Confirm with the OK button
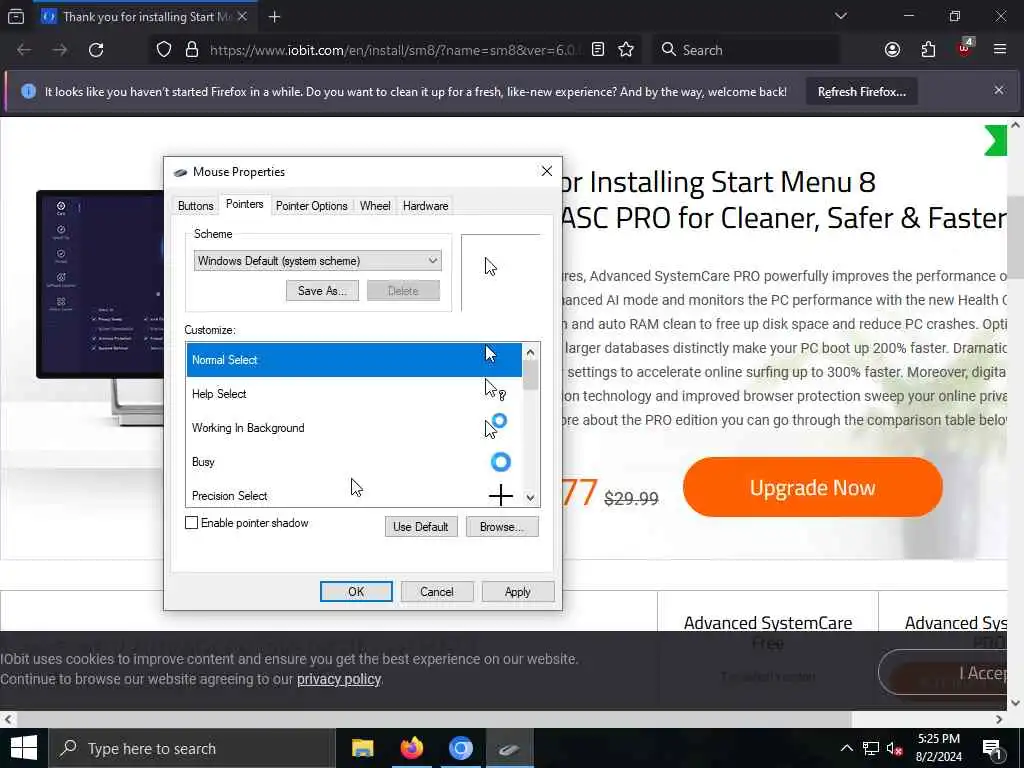The width and height of the screenshot is (1024, 768). (356, 592)
